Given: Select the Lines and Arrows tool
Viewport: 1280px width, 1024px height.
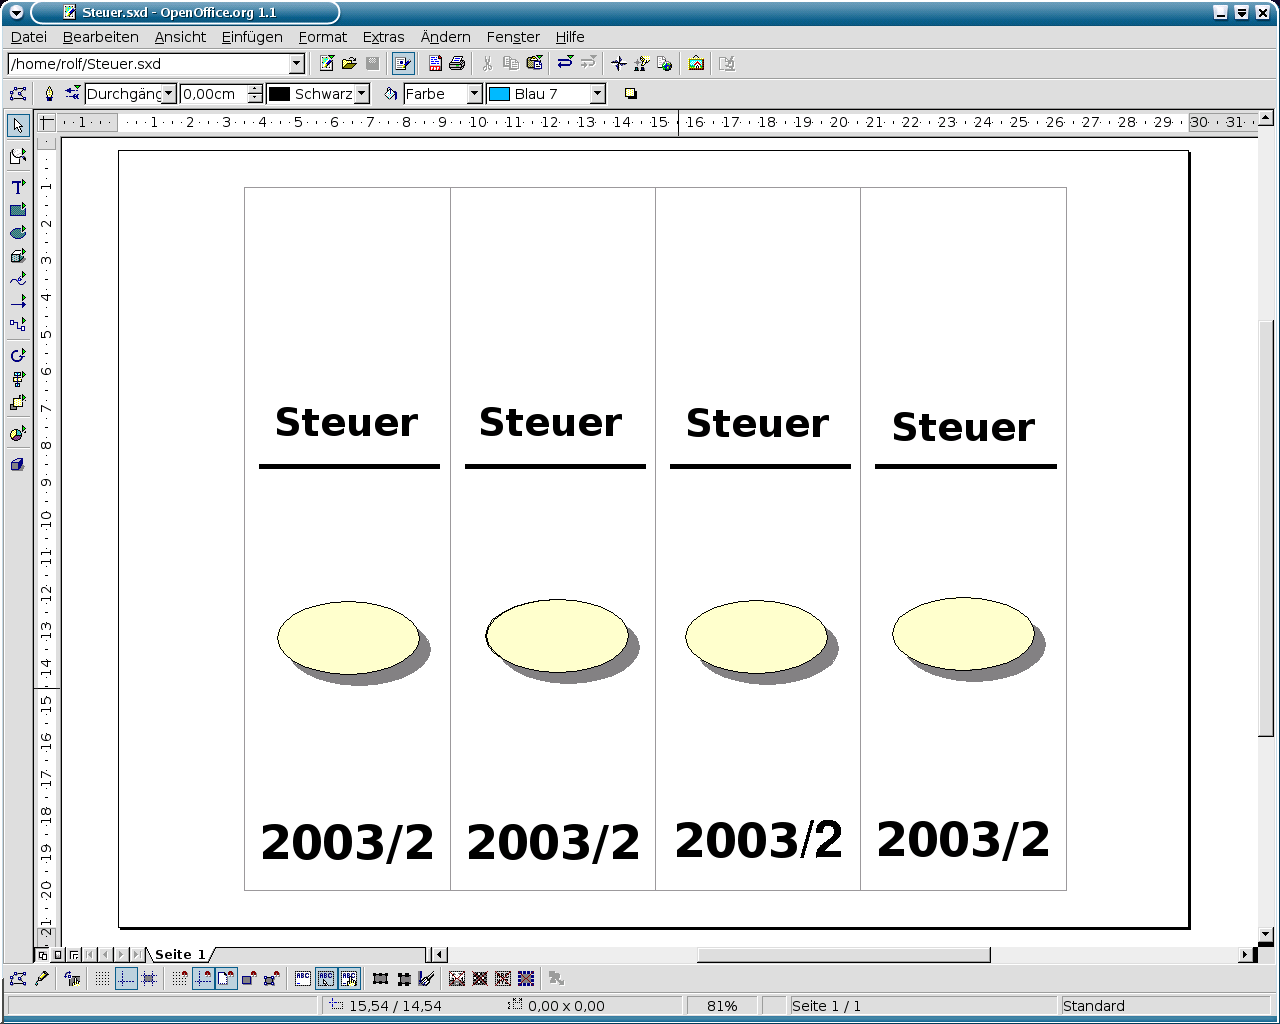Looking at the screenshot, I should click(x=18, y=302).
